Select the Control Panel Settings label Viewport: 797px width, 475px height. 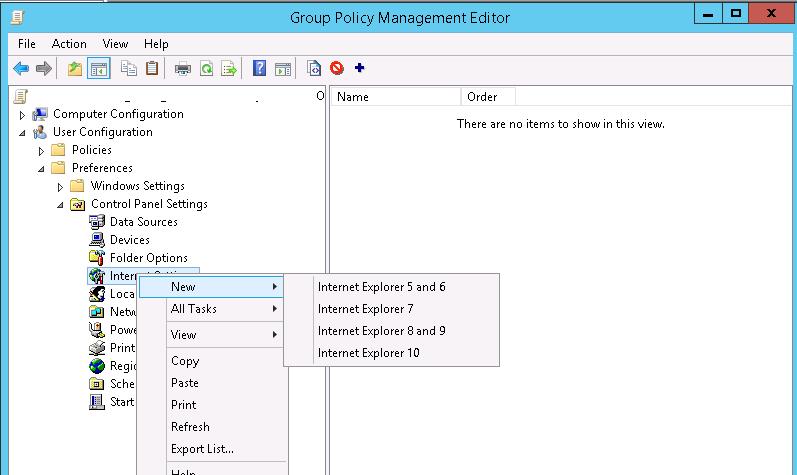click(x=149, y=204)
